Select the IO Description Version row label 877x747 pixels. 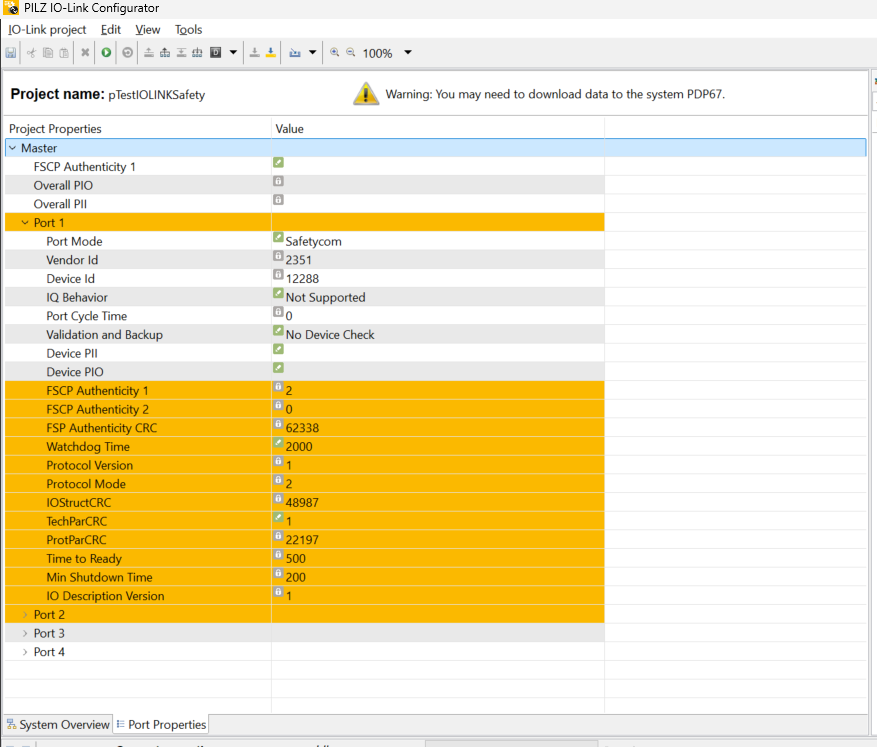(x=105, y=596)
